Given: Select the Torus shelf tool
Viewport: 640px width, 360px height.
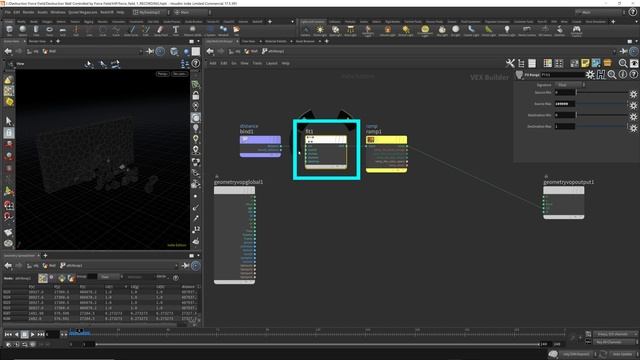Looking at the screenshot, I should pyautogui.click(x=49, y=30).
